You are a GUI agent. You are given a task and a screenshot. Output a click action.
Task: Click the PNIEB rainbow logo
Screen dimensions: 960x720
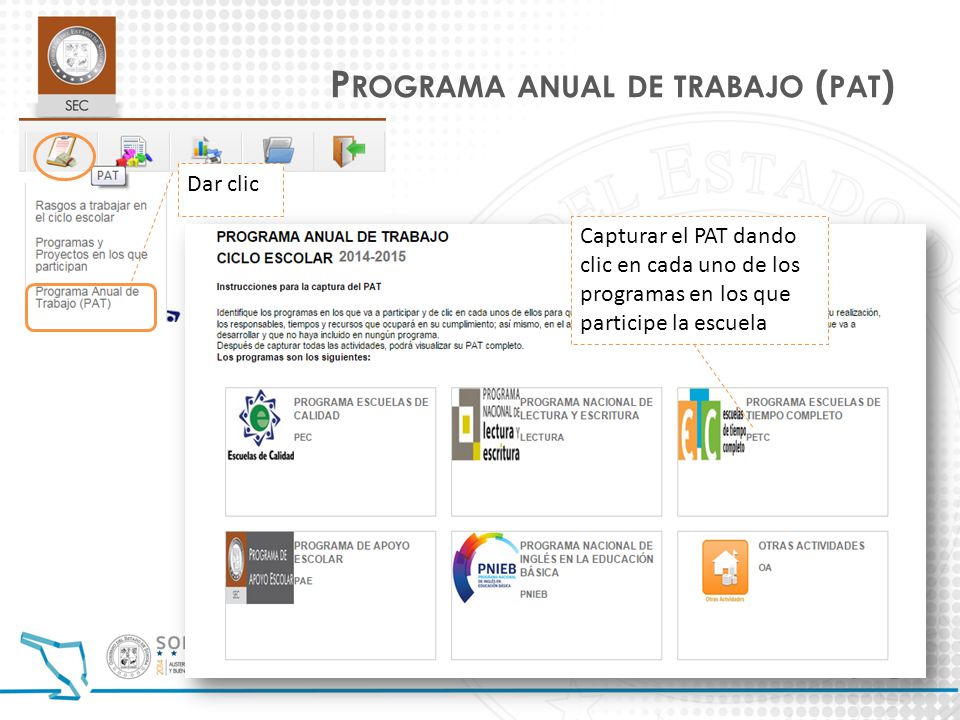point(486,567)
